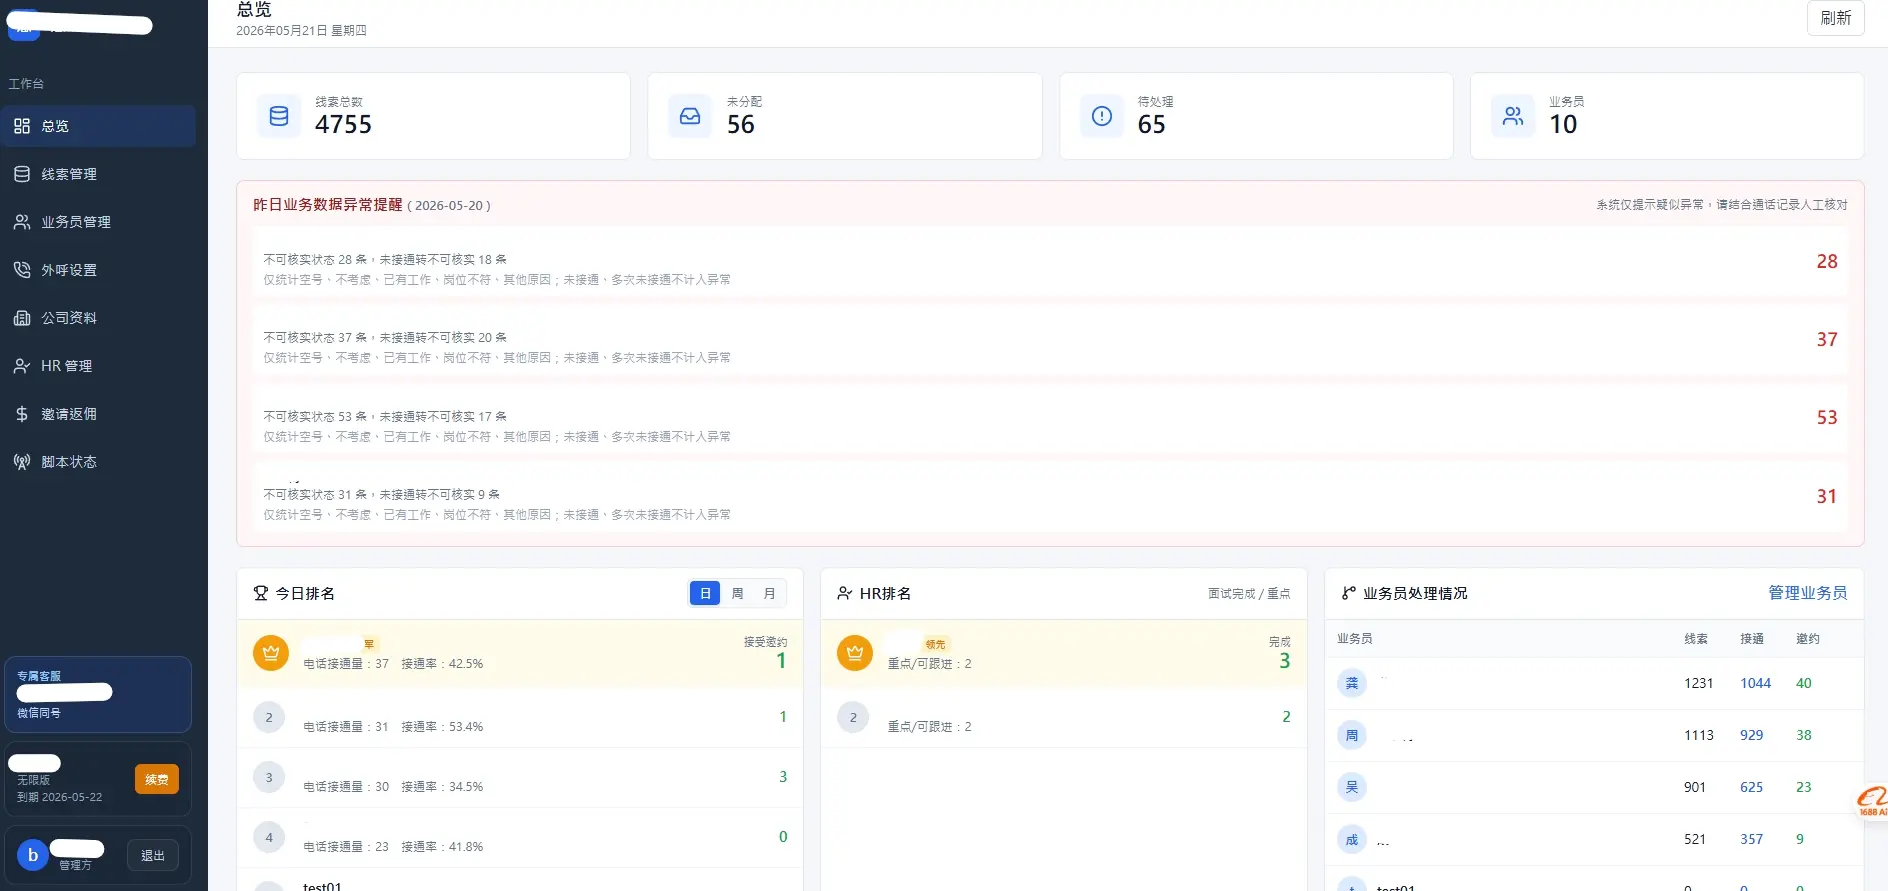The height and width of the screenshot is (891, 1888).
Task: Switch ranking to 月 view
Action: point(769,594)
